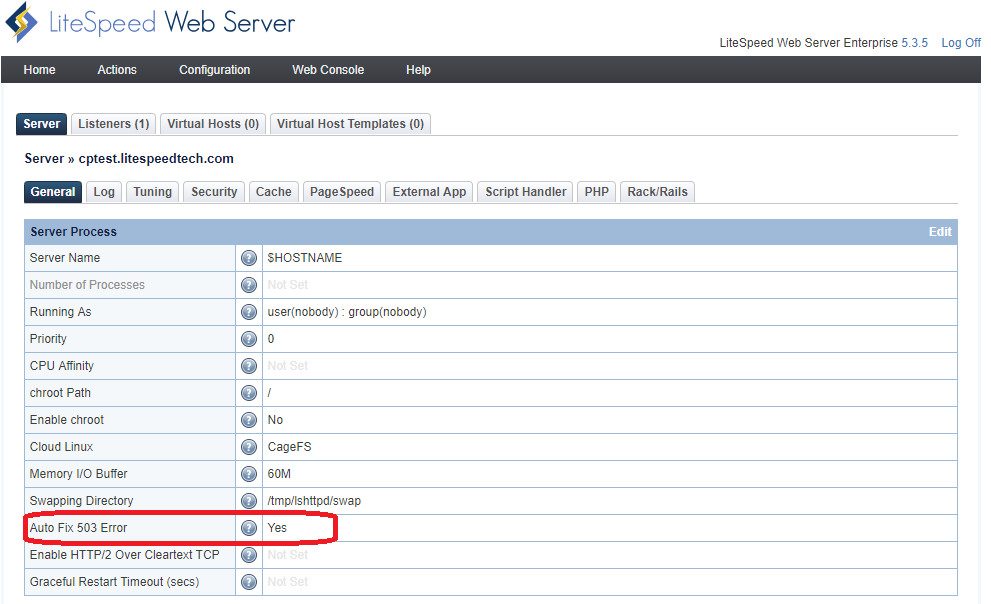Viewport: 991px width, 604px height.
Task: Open the Actions menu
Action: (117, 69)
